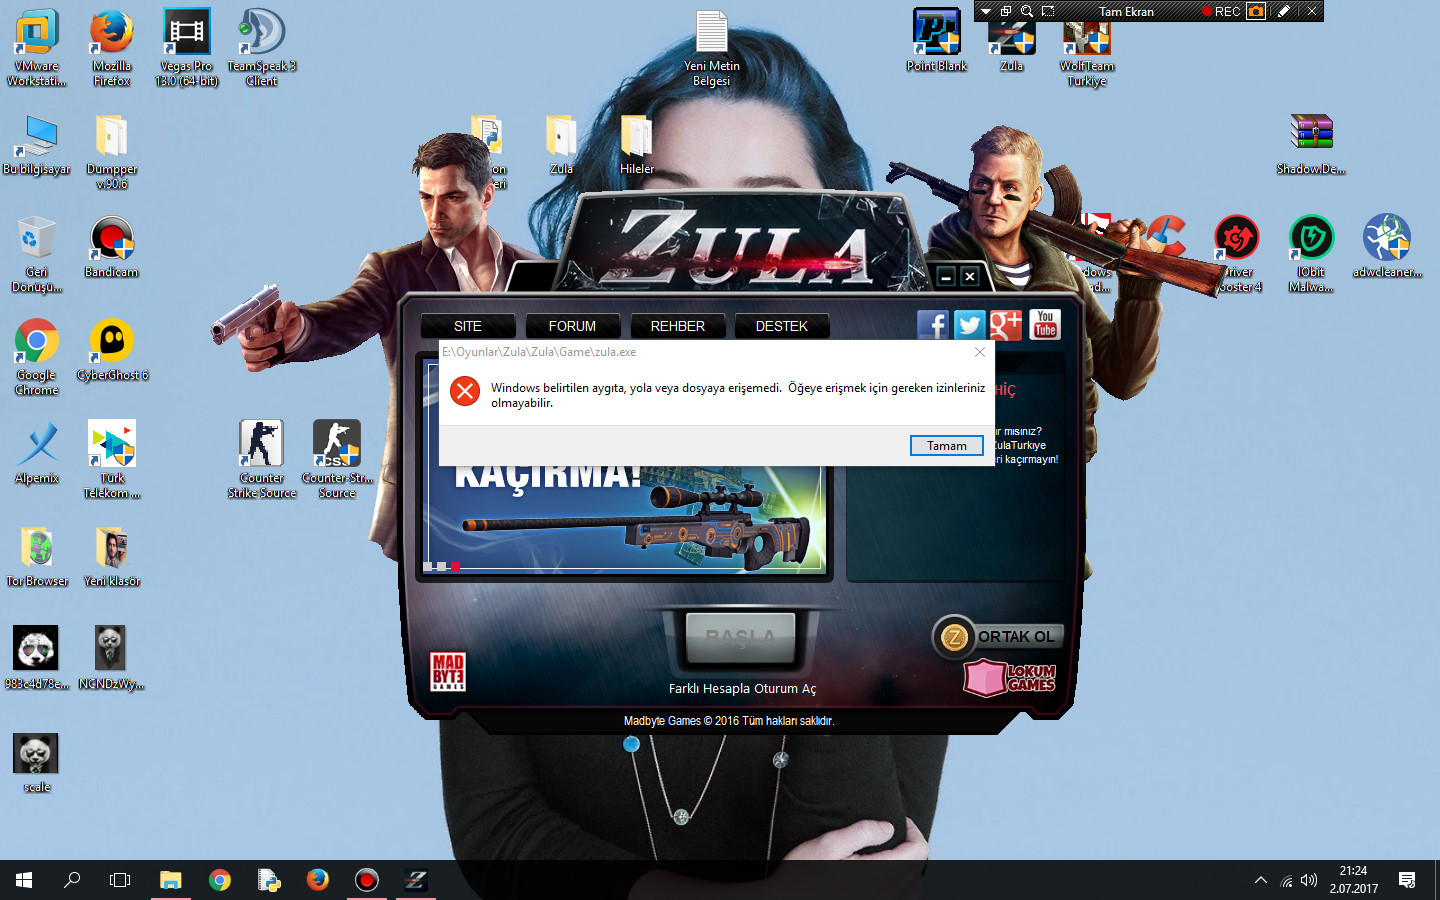Click Bandicam rectangle area selection icon
The width and height of the screenshot is (1440, 900).
(1048, 12)
